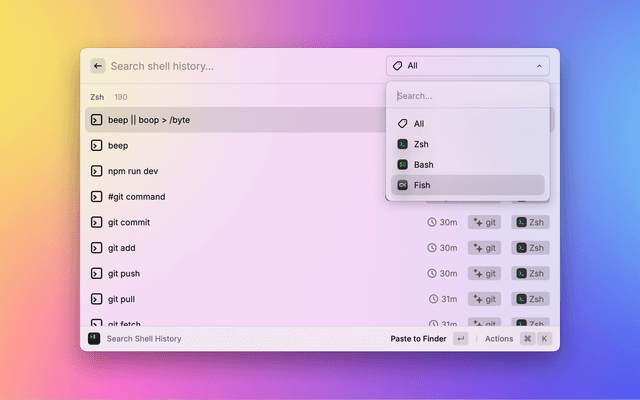Image resolution: width=640 pixels, height=400 pixels.
Task: Click the Search shell history field
Action: tap(240, 66)
